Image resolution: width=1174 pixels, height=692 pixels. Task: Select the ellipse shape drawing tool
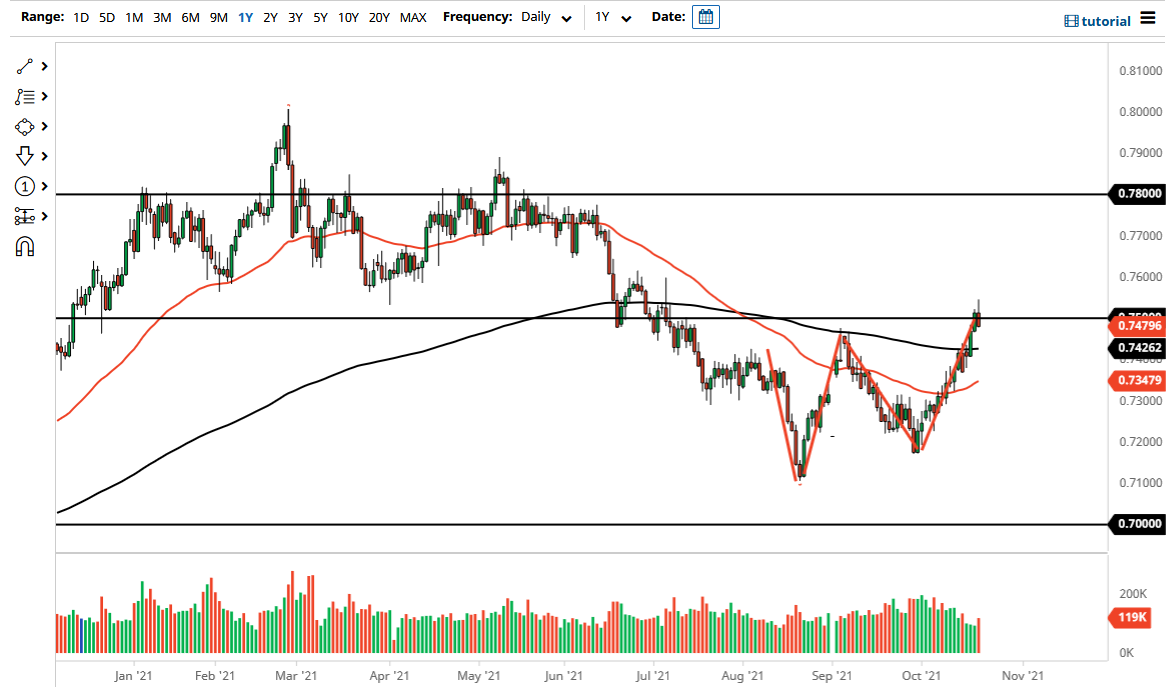[27, 126]
